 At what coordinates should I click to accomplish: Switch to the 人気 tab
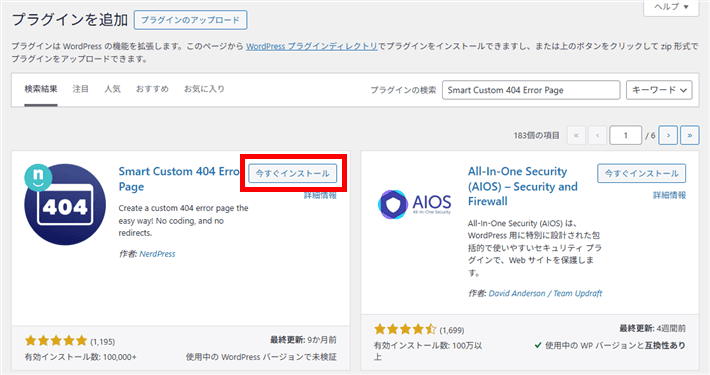(112, 89)
